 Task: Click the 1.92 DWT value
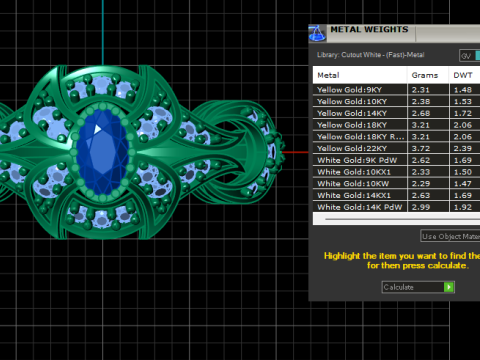(x=463, y=207)
